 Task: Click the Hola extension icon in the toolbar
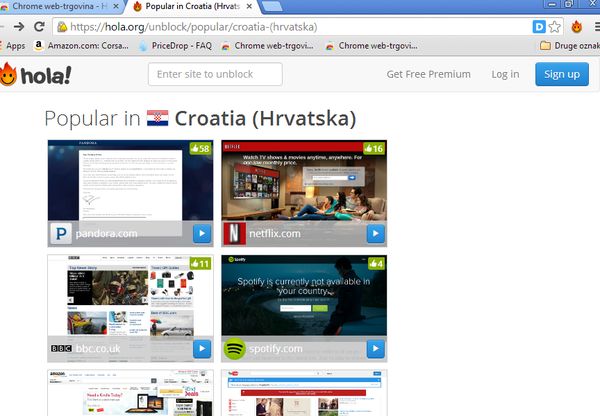tap(577, 27)
